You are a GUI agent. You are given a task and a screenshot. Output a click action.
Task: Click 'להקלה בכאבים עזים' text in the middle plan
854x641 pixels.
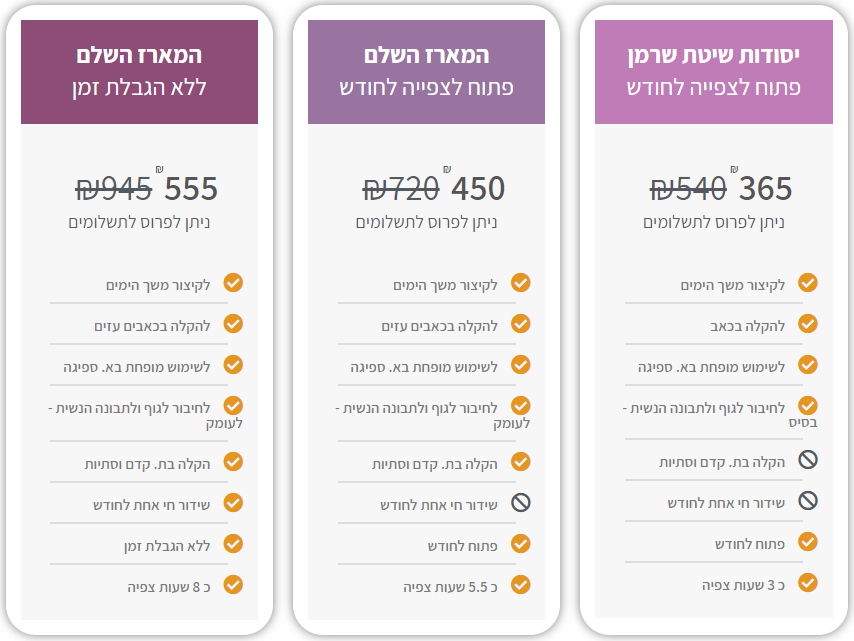pos(440,326)
